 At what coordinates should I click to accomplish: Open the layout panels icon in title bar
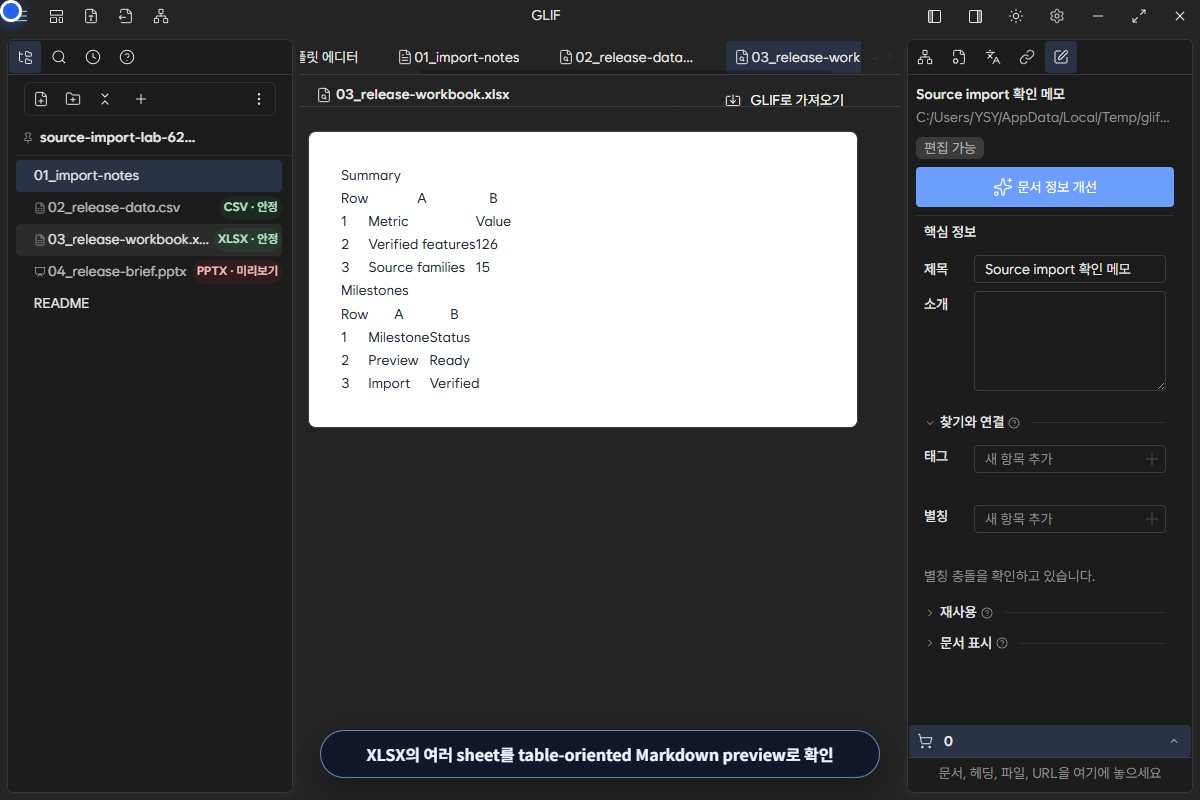pyautogui.click(x=57, y=16)
